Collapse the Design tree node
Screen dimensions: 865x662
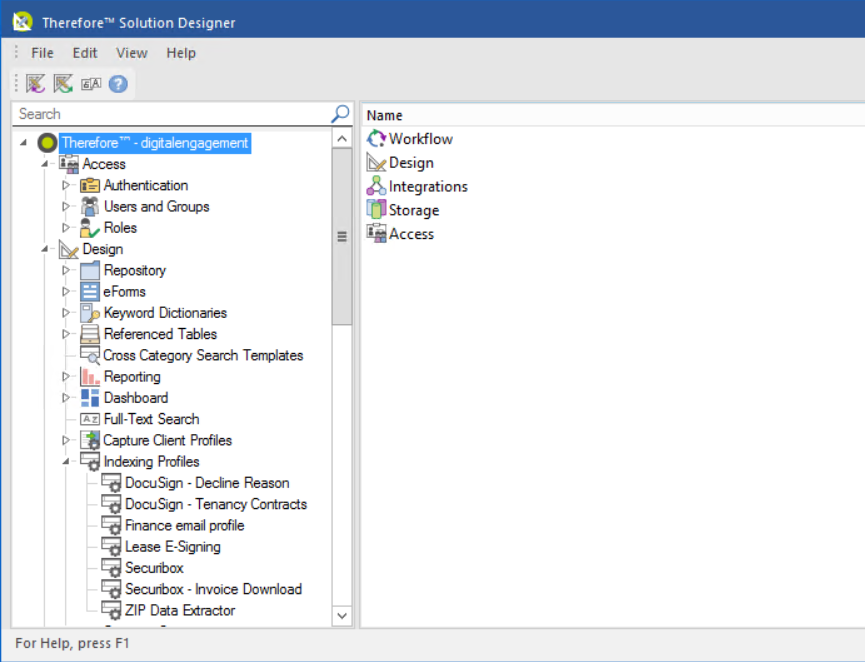click(x=45, y=249)
